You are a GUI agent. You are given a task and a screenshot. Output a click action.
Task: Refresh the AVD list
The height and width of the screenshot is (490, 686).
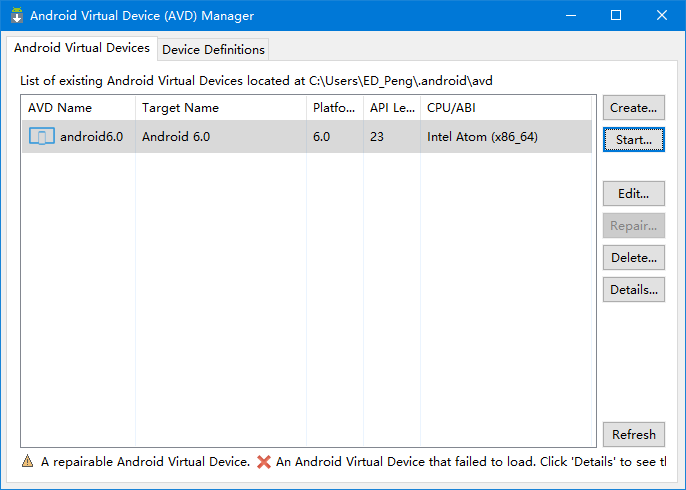(x=633, y=434)
